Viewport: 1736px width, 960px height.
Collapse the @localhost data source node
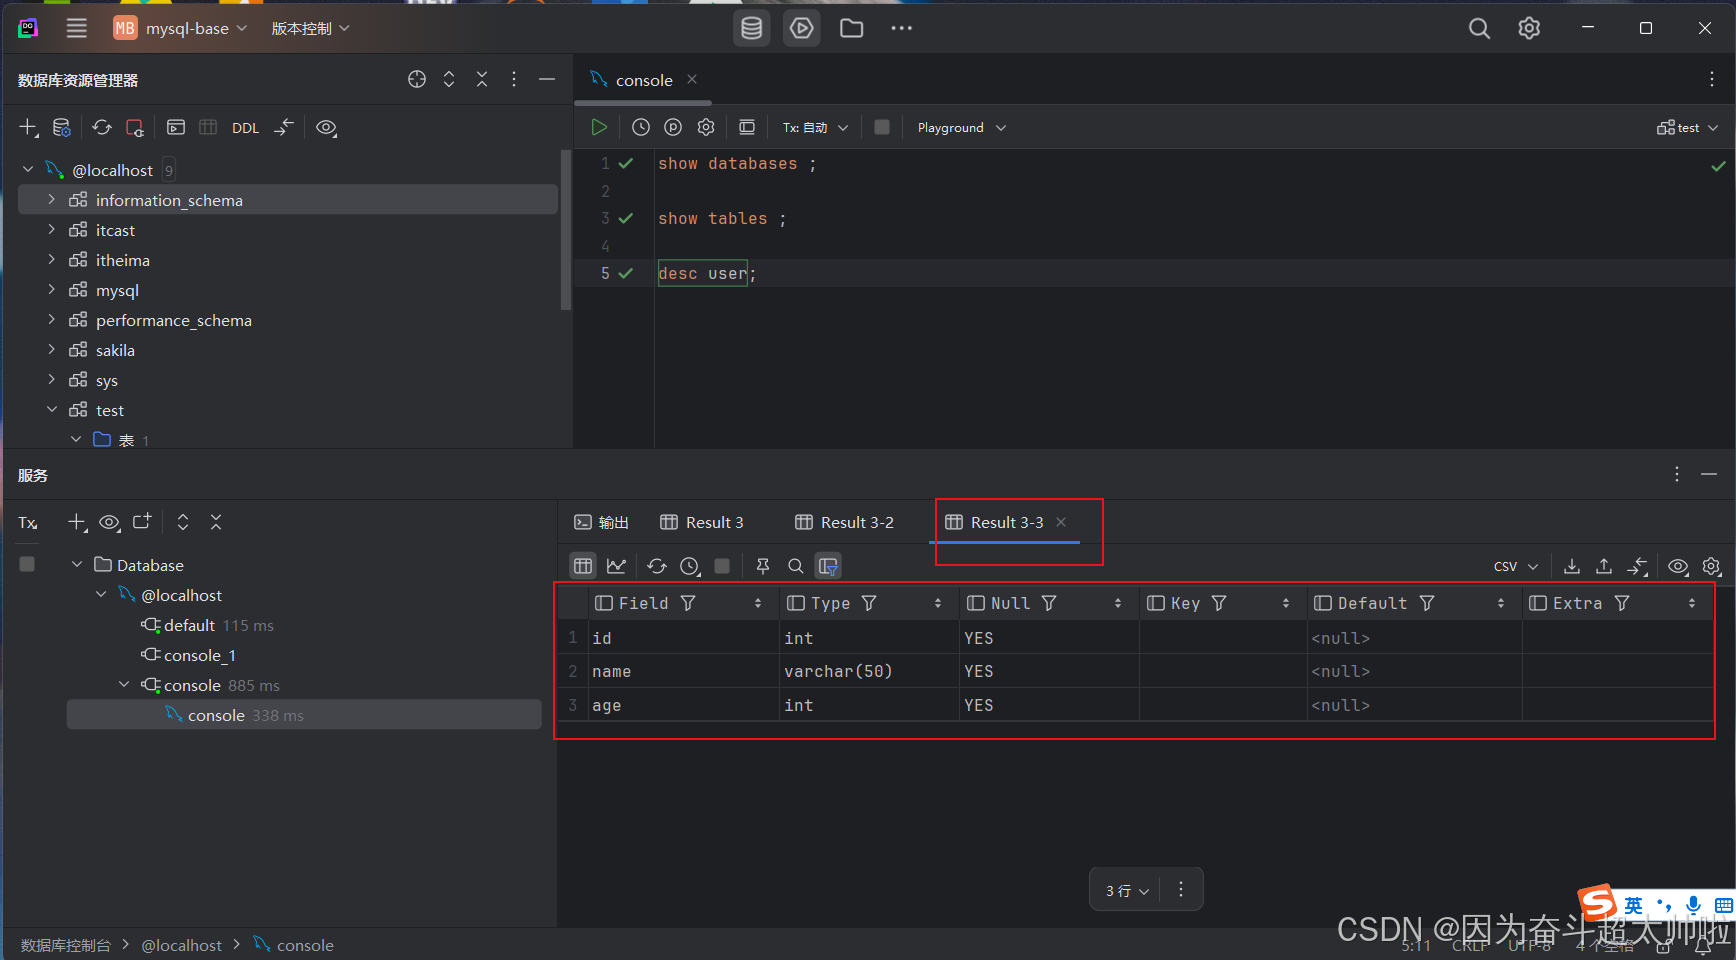[28, 170]
